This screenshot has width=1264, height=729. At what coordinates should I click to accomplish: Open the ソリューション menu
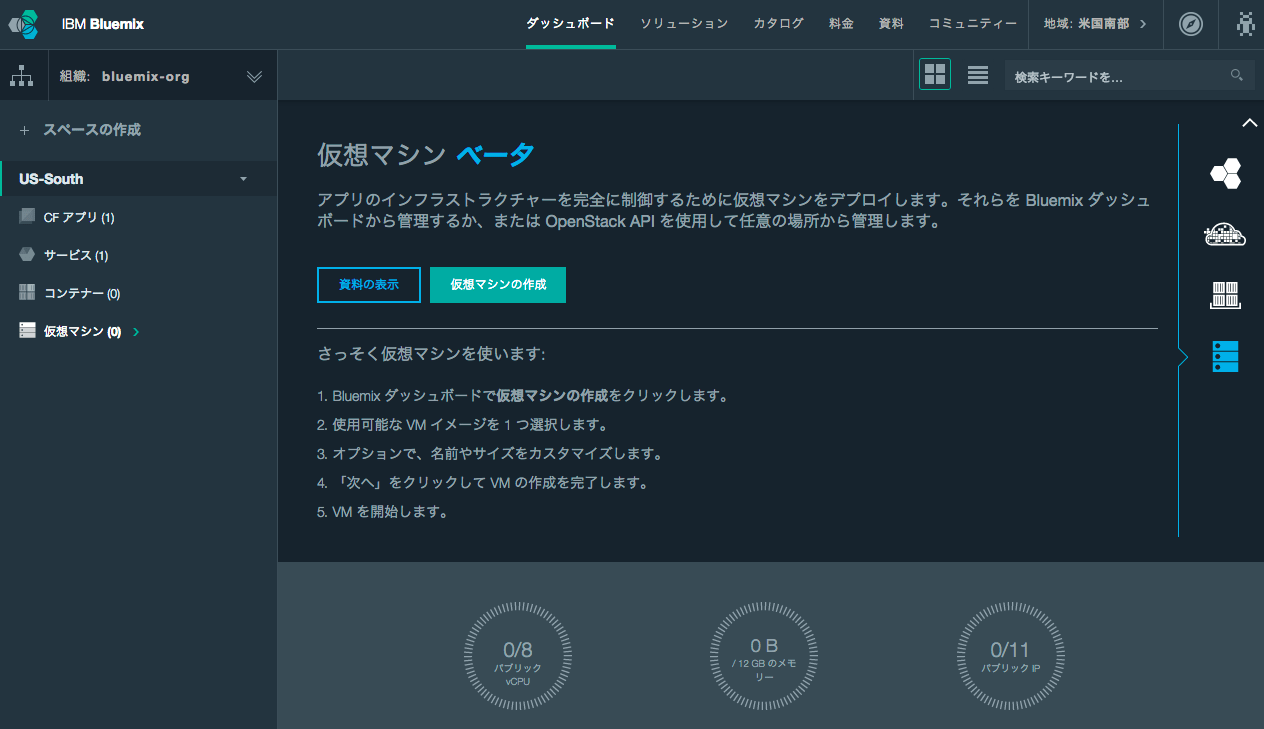click(x=684, y=24)
